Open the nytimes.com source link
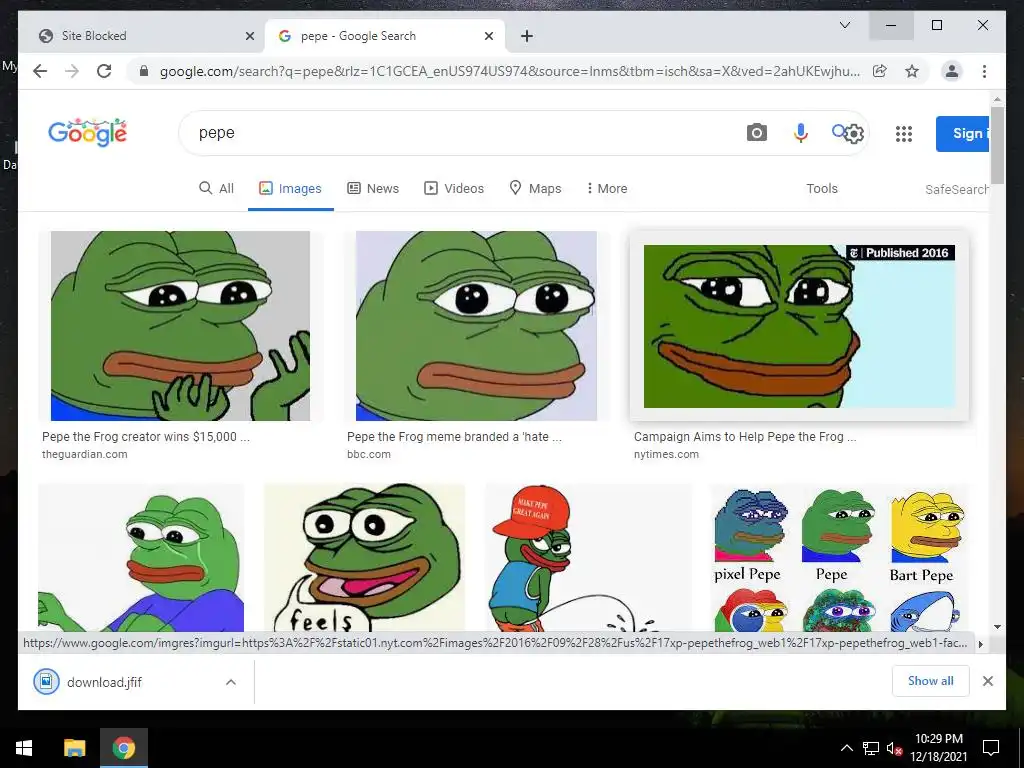 [x=666, y=454]
